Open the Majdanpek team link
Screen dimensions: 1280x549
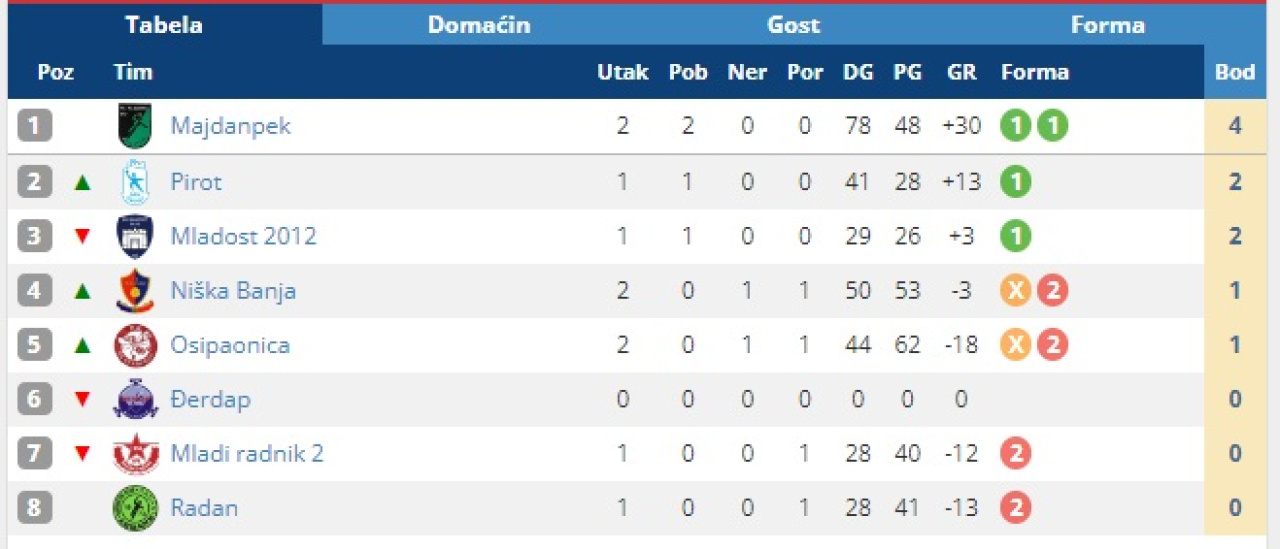point(230,126)
